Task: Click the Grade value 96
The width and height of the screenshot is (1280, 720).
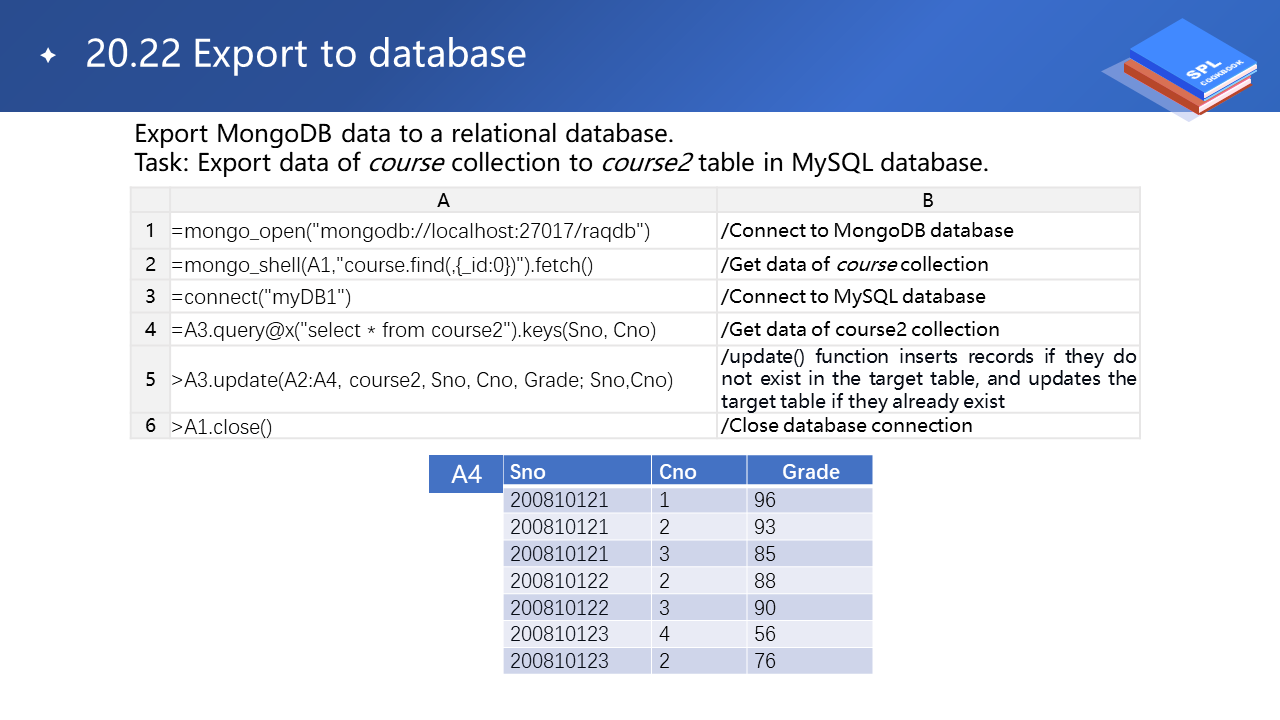Action: point(765,500)
